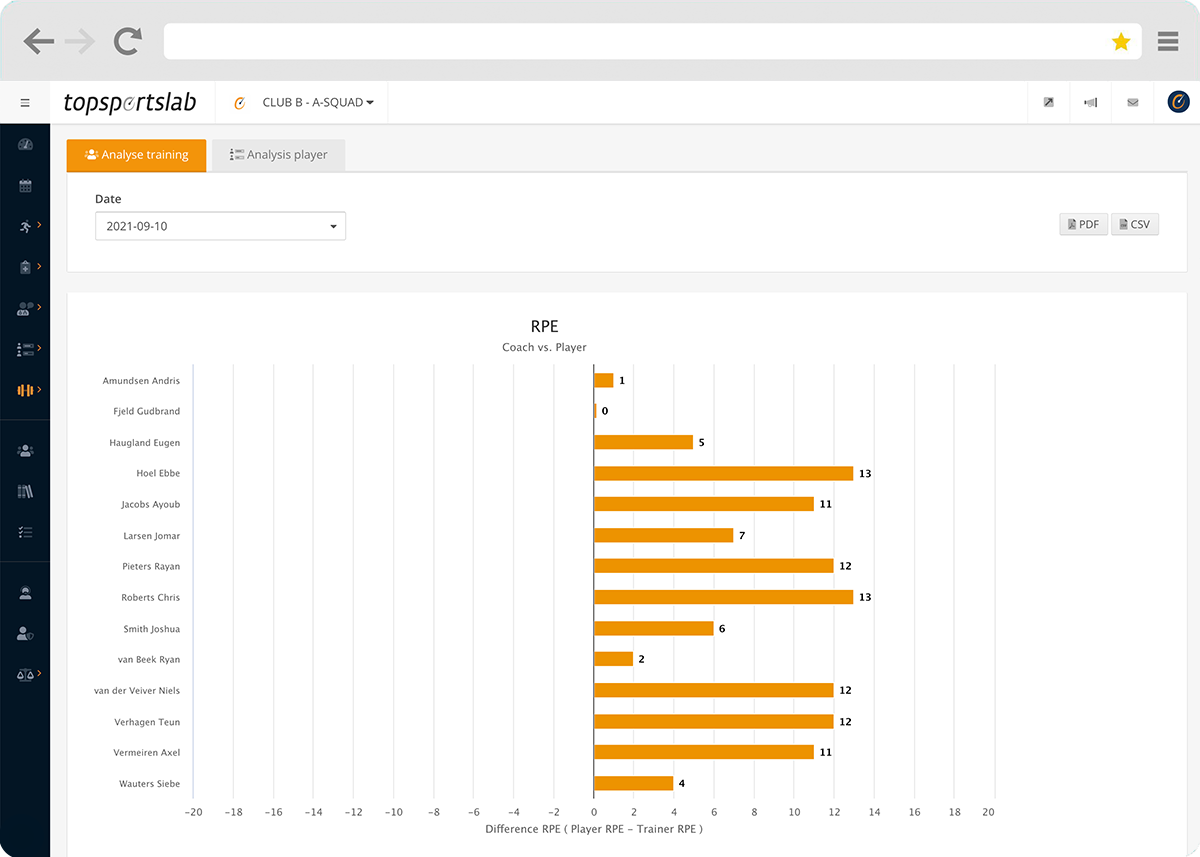Click the player name 'Verhagen Teun'
Viewport: 1200px width, 857px height.
[149, 722]
